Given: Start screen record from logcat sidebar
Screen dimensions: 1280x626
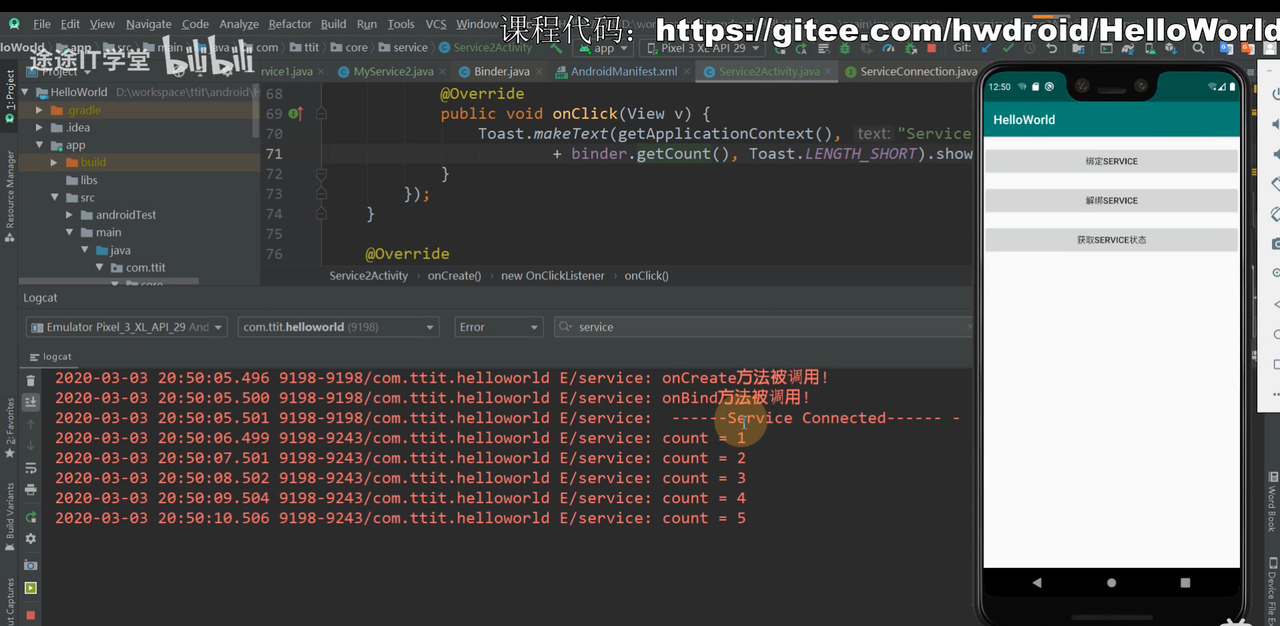Looking at the screenshot, I should pyautogui.click(x=30, y=588).
